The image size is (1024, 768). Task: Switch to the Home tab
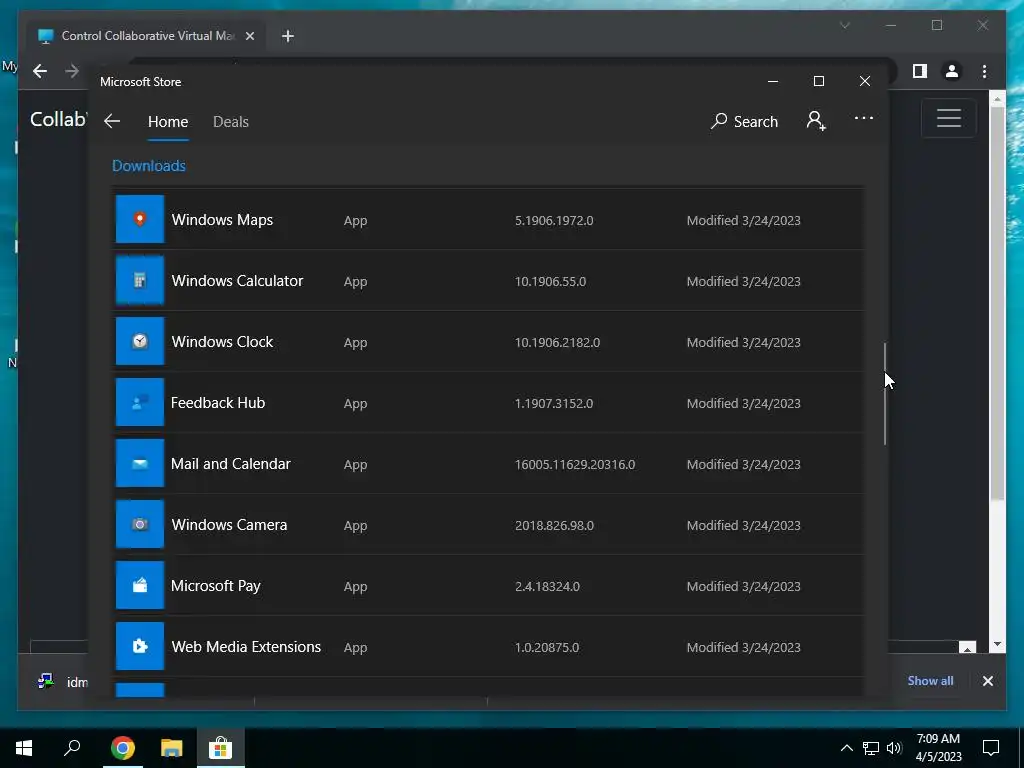pos(168,121)
